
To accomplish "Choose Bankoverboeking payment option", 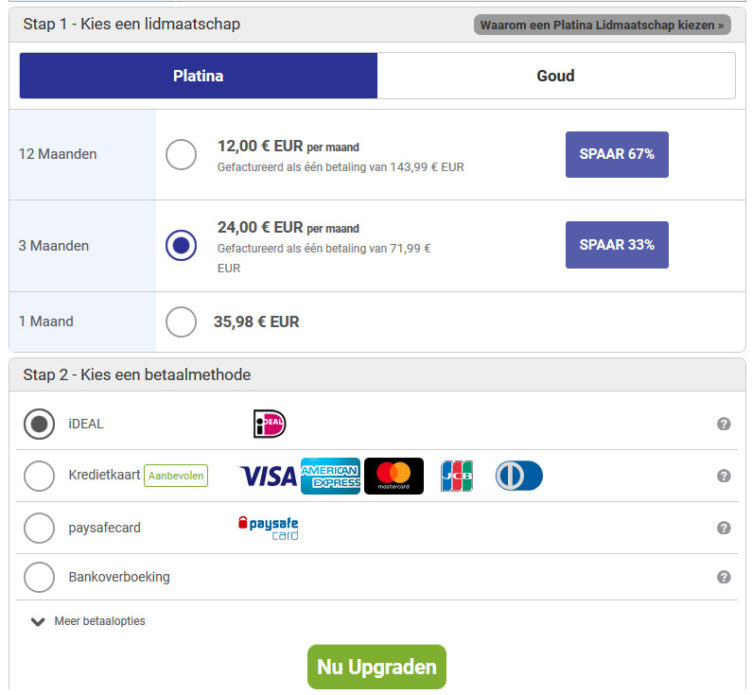I will point(39,577).
